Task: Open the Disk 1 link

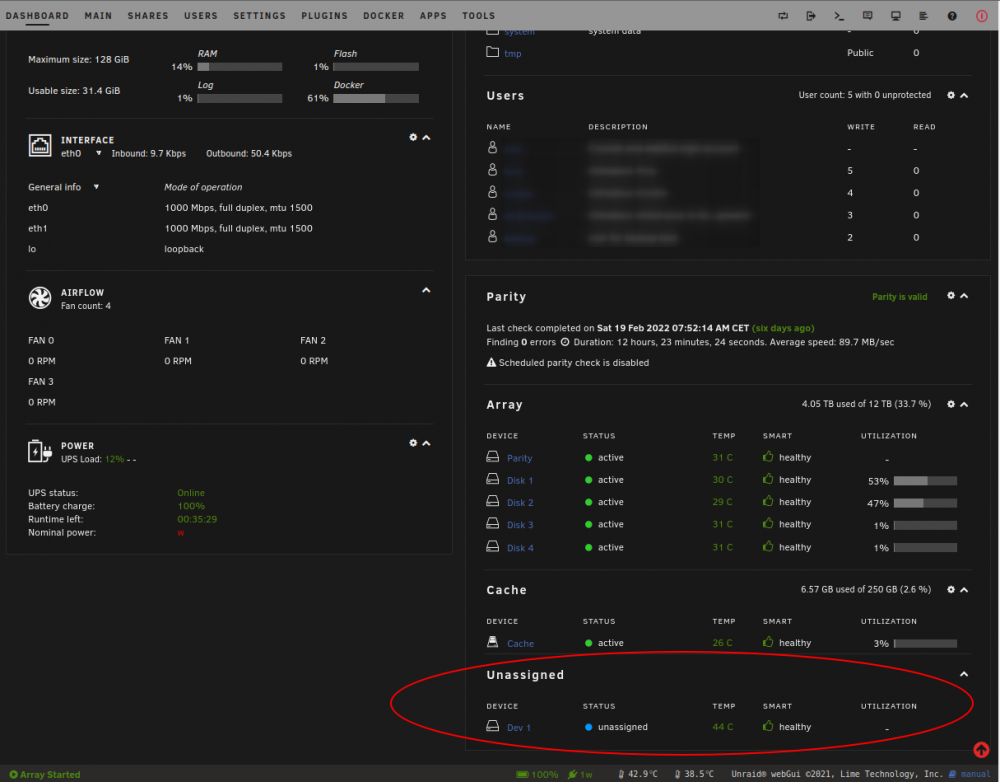Action: pyautogui.click(x=520, y=480)
